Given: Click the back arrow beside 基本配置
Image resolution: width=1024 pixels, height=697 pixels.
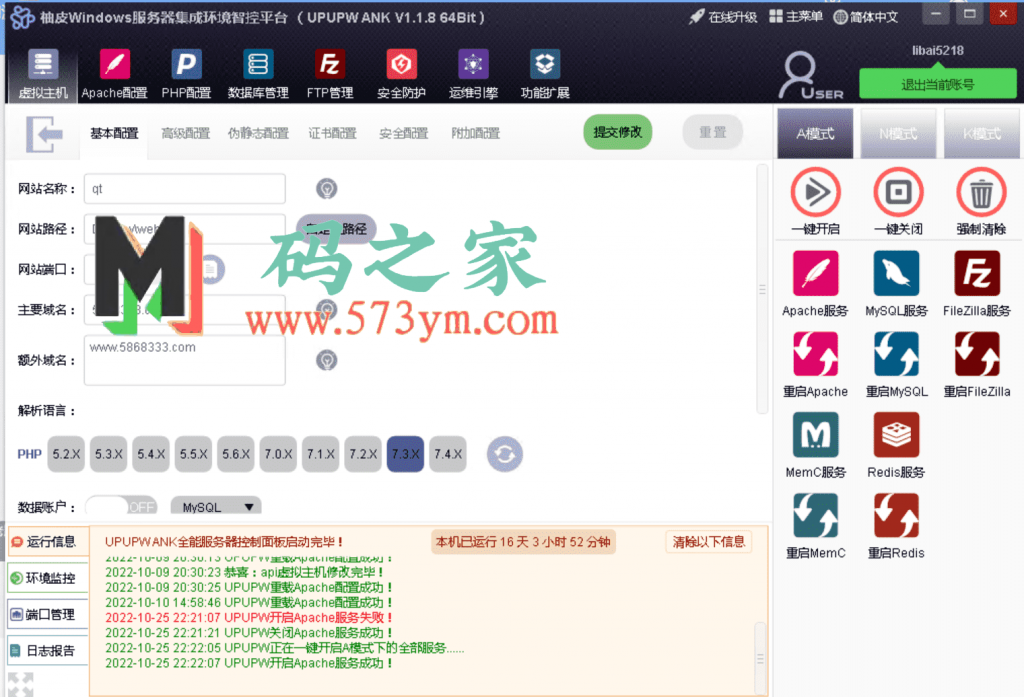Looking at the screenshot, I should click(x=44, y=134).
